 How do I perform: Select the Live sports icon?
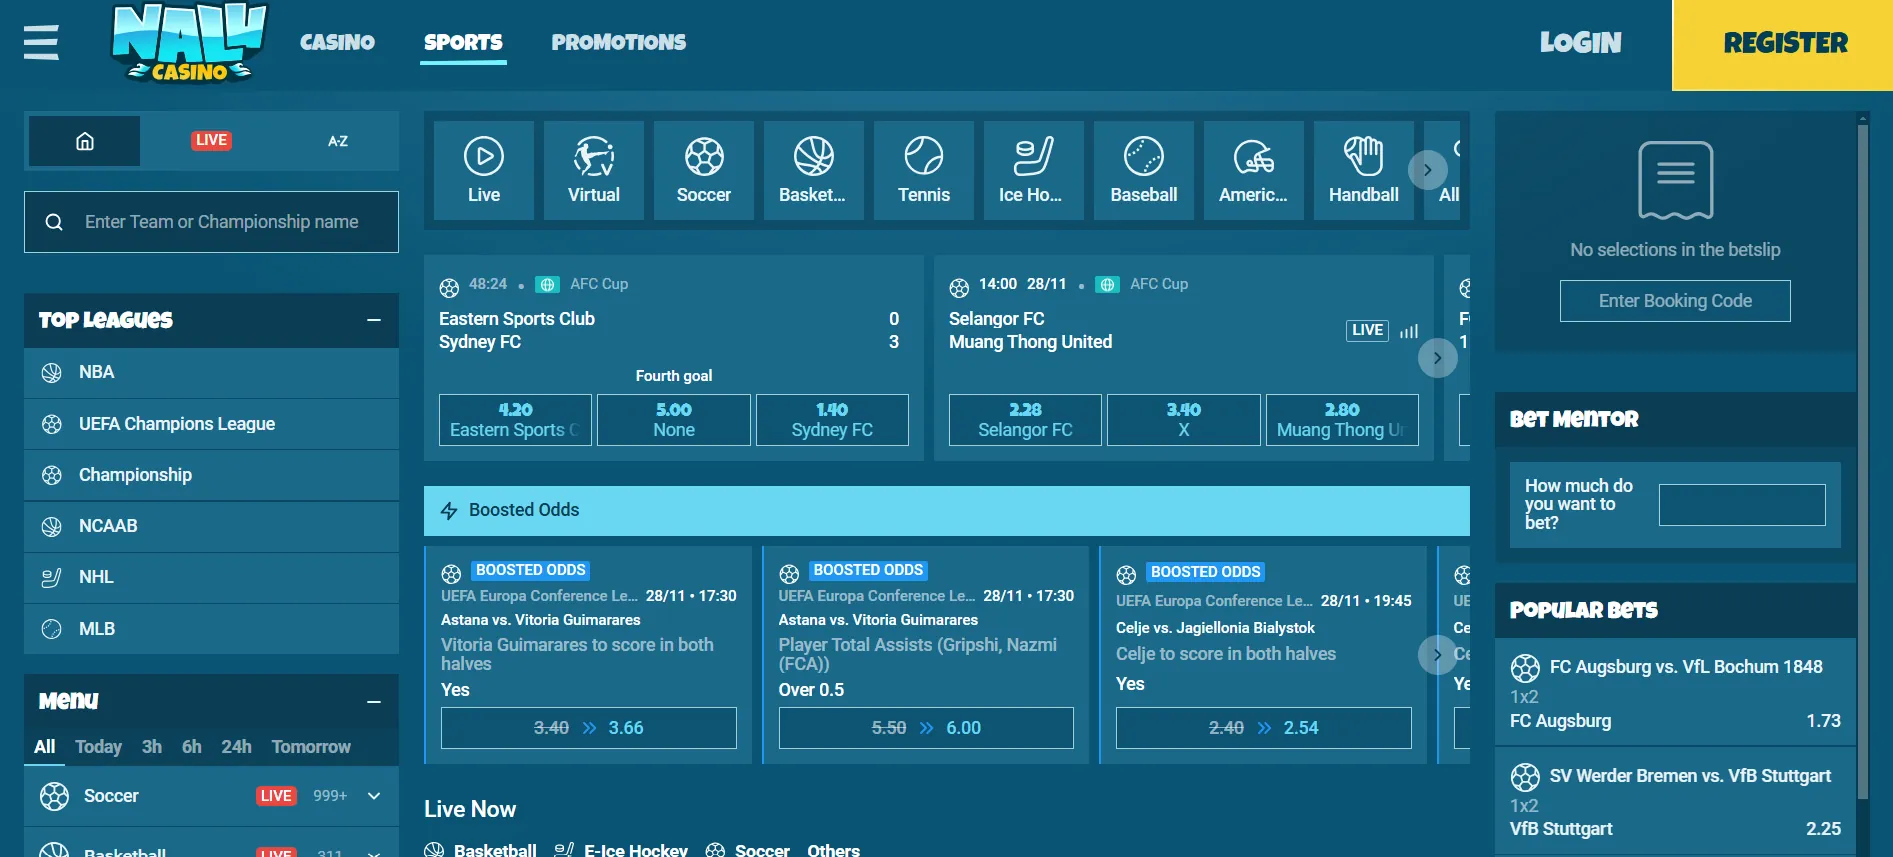(484, 170)
